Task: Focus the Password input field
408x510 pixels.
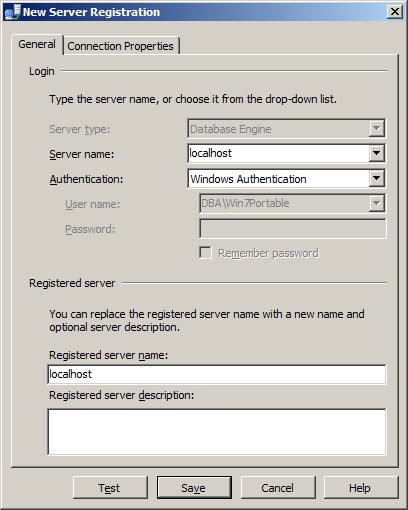Action: pos(293,229)
